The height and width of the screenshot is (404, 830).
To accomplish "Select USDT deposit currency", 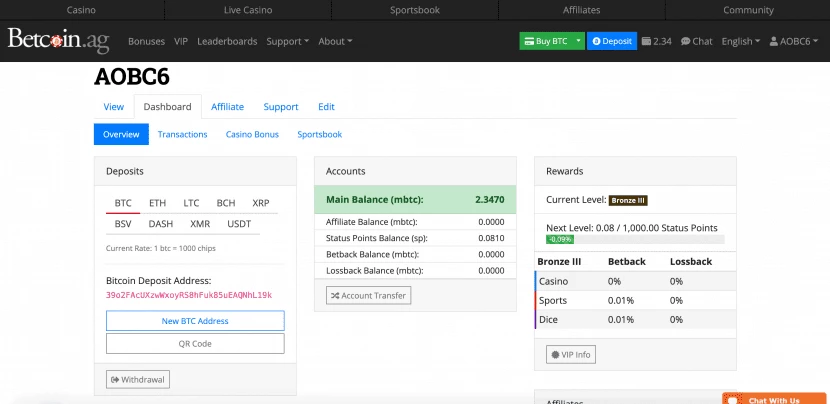I will tap(239, 223).
